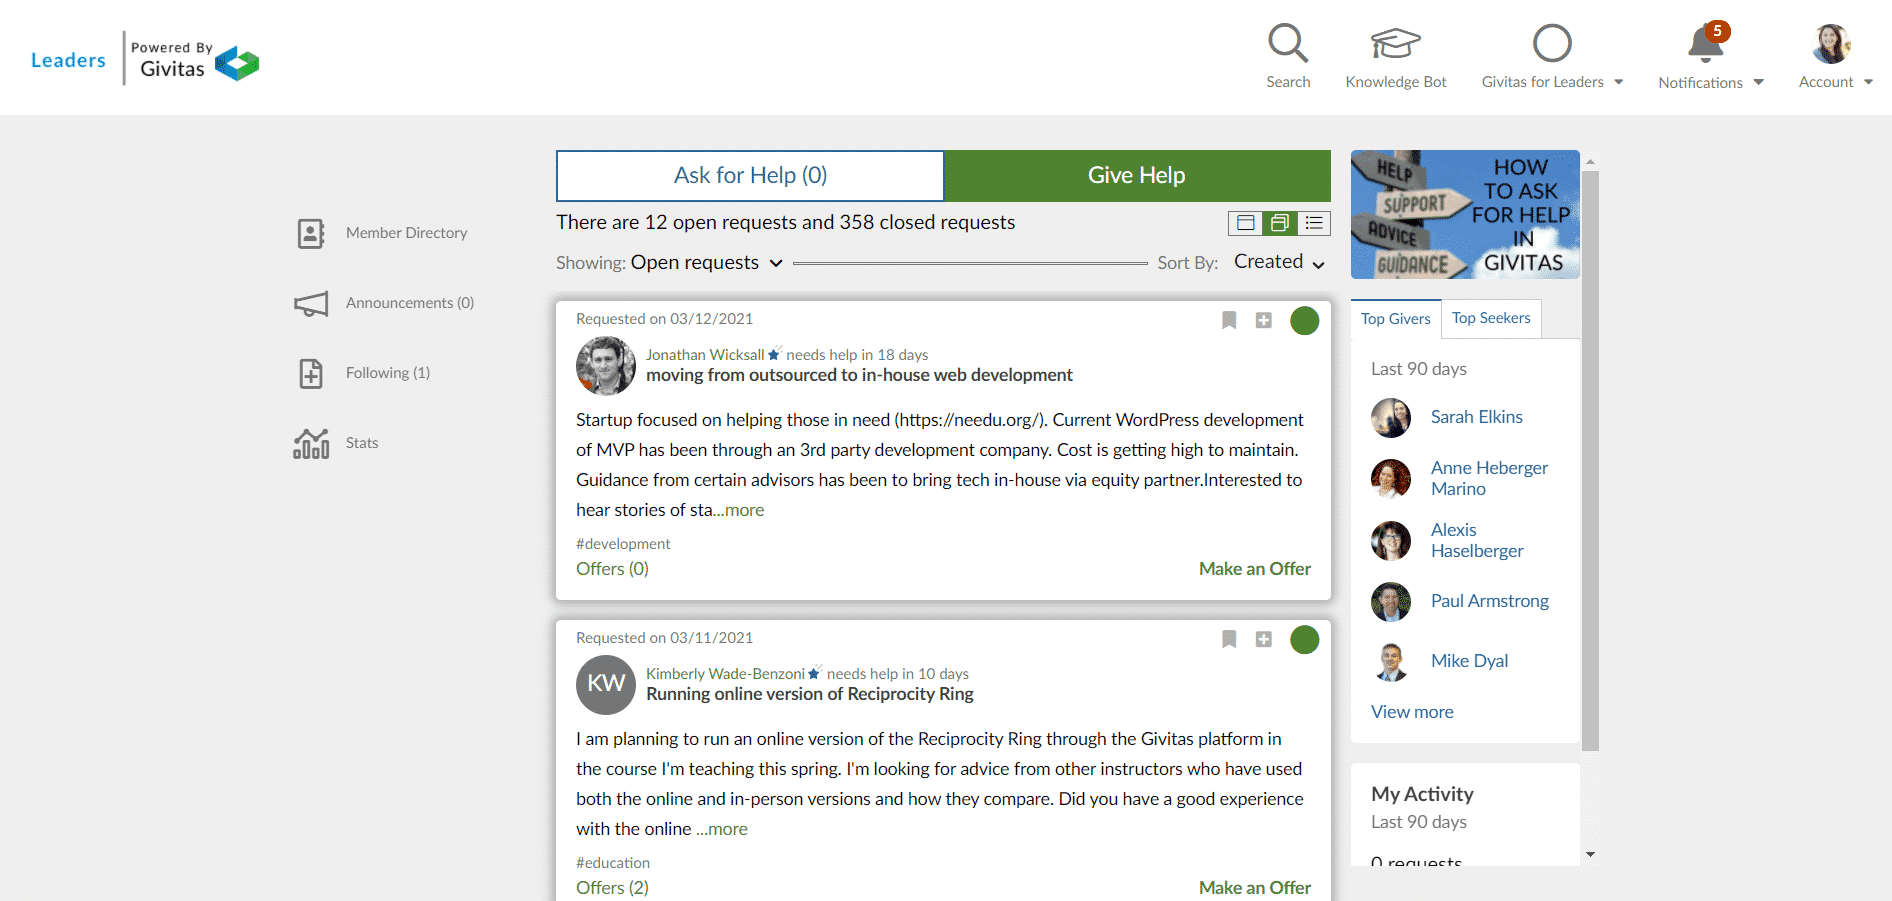Viewport: 1892px width, 901px height.
Task: Expand Kimberly's request text with ...more
Action: [722, 829]
